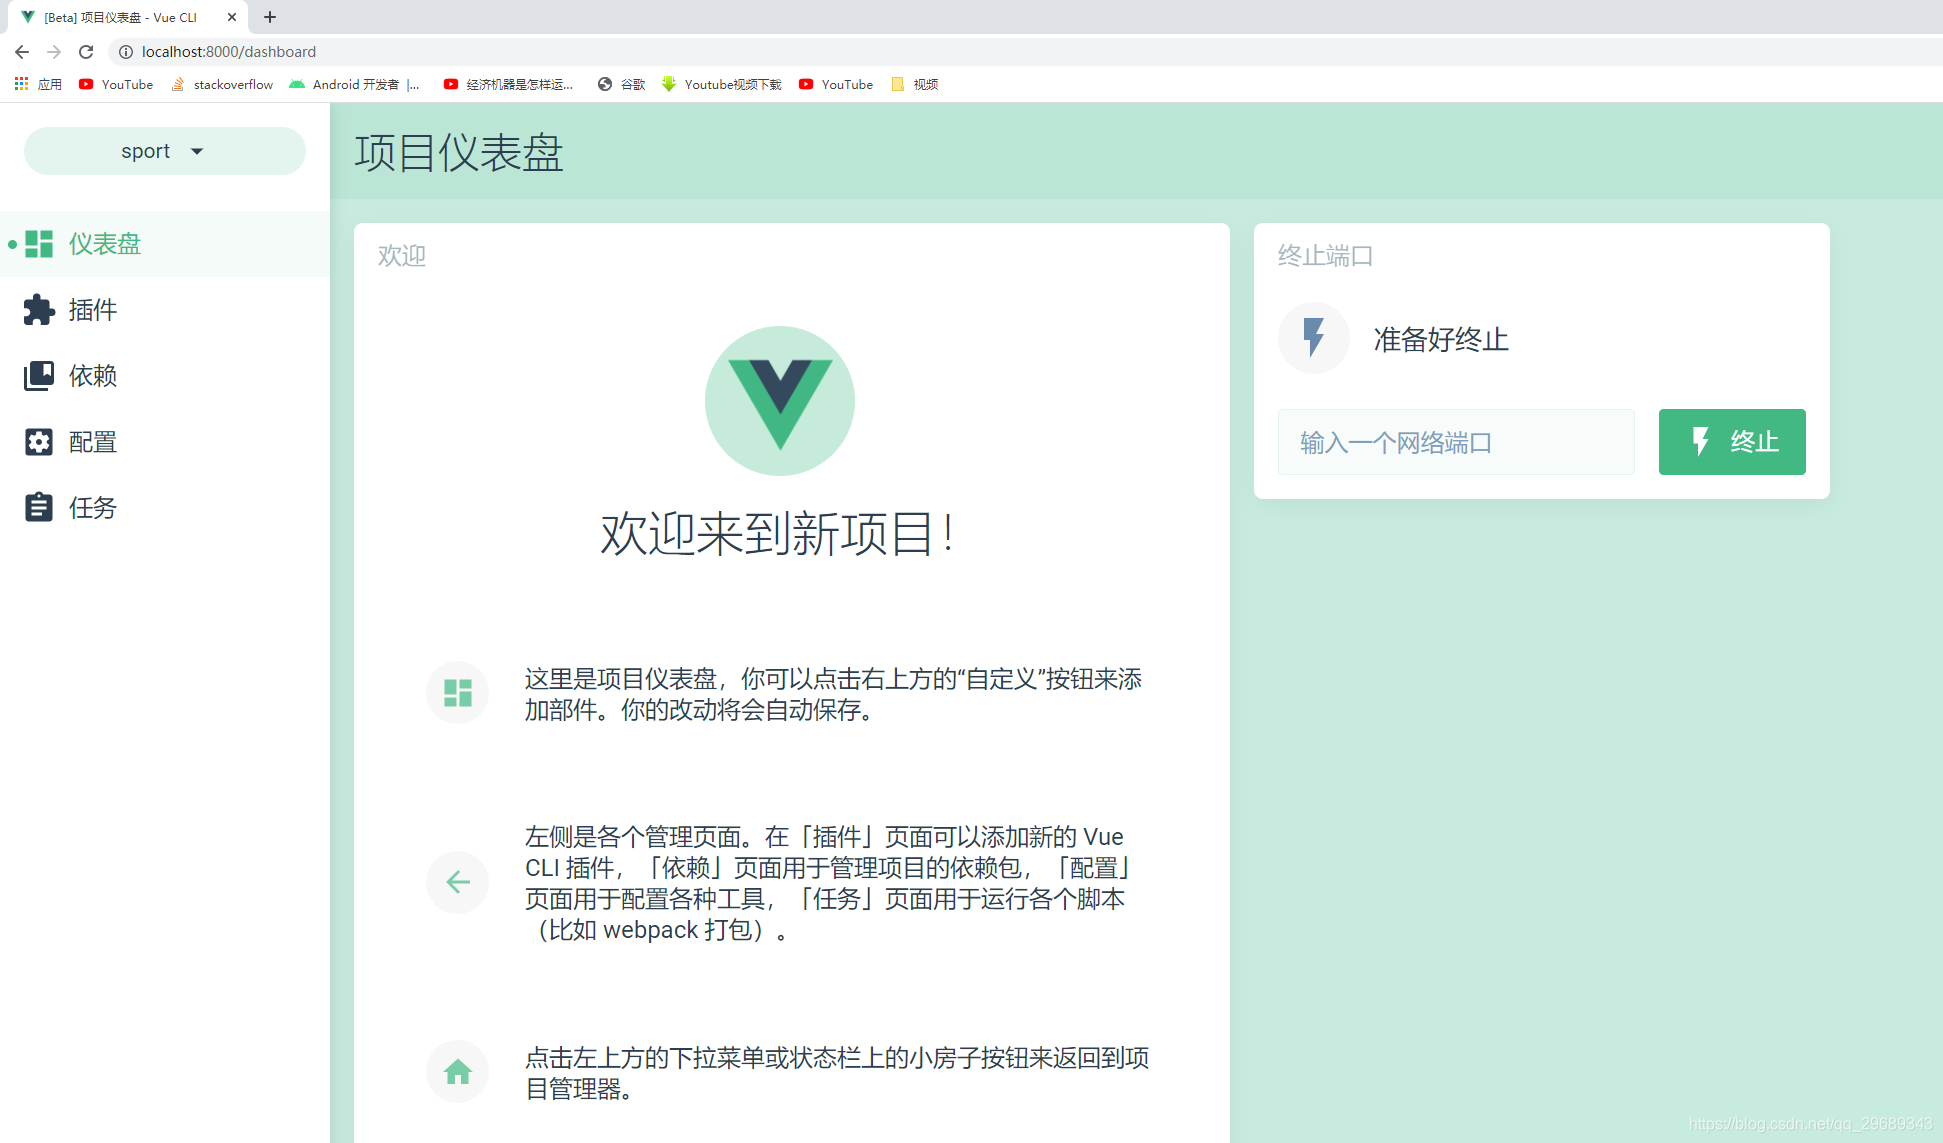Screen dimensions: 1943x1143
Task: Click the home icon beside project manager tip
Action: tap(457, 1071)
